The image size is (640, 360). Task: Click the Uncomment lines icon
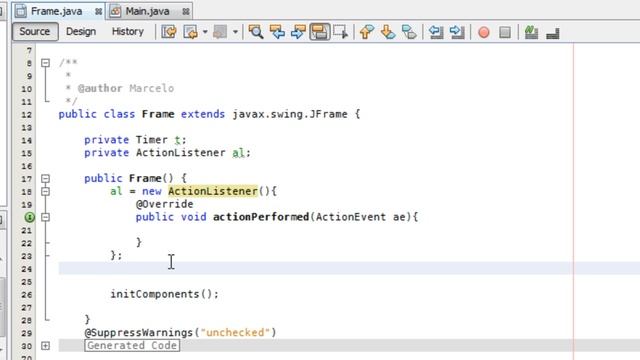(x=553, y=33)
